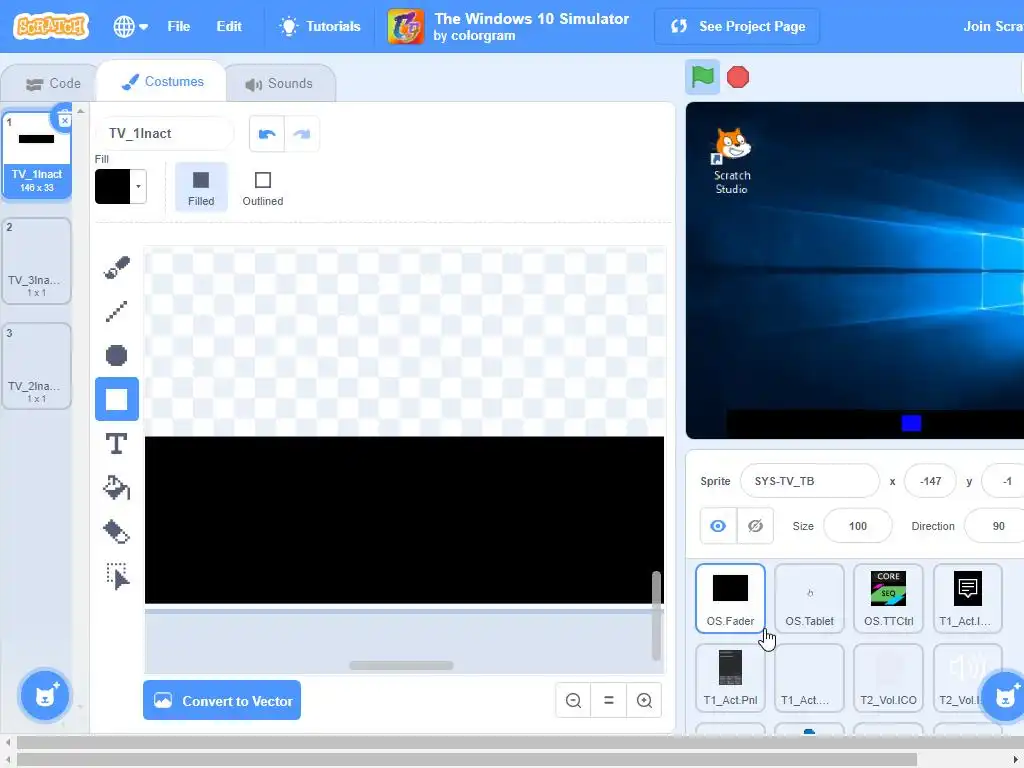The width and height of the screenshot is (1024, 768).
Task: Select costume 1 TV_1Inact thumbnail
Action: [x=37, y=155]
